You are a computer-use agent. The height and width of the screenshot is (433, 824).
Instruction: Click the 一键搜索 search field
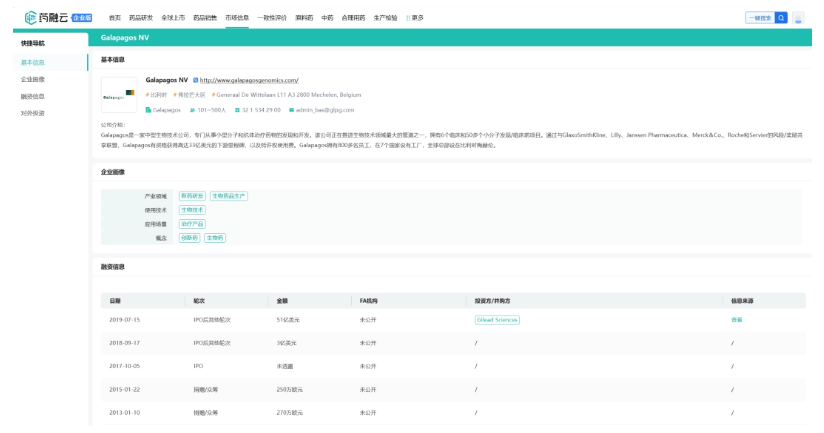(759, 17)
